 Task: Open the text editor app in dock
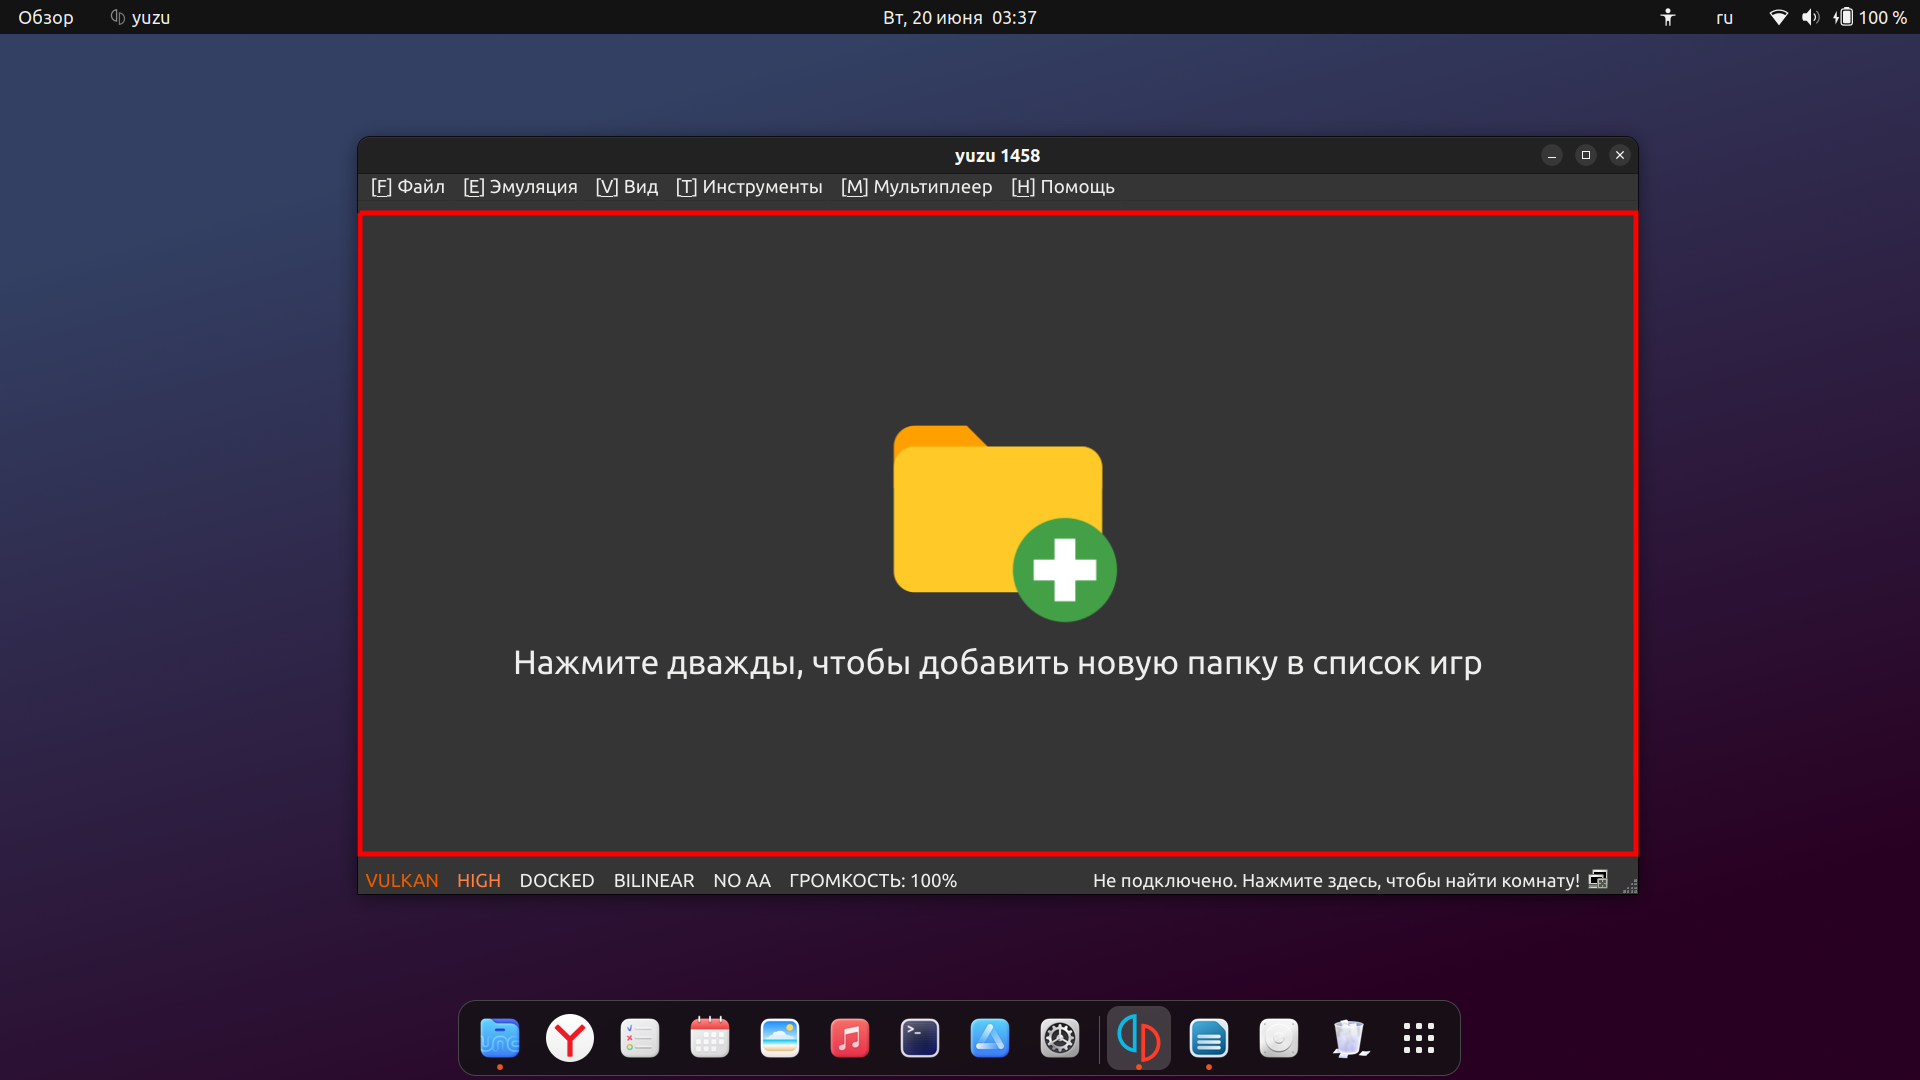[1209, 1038]
